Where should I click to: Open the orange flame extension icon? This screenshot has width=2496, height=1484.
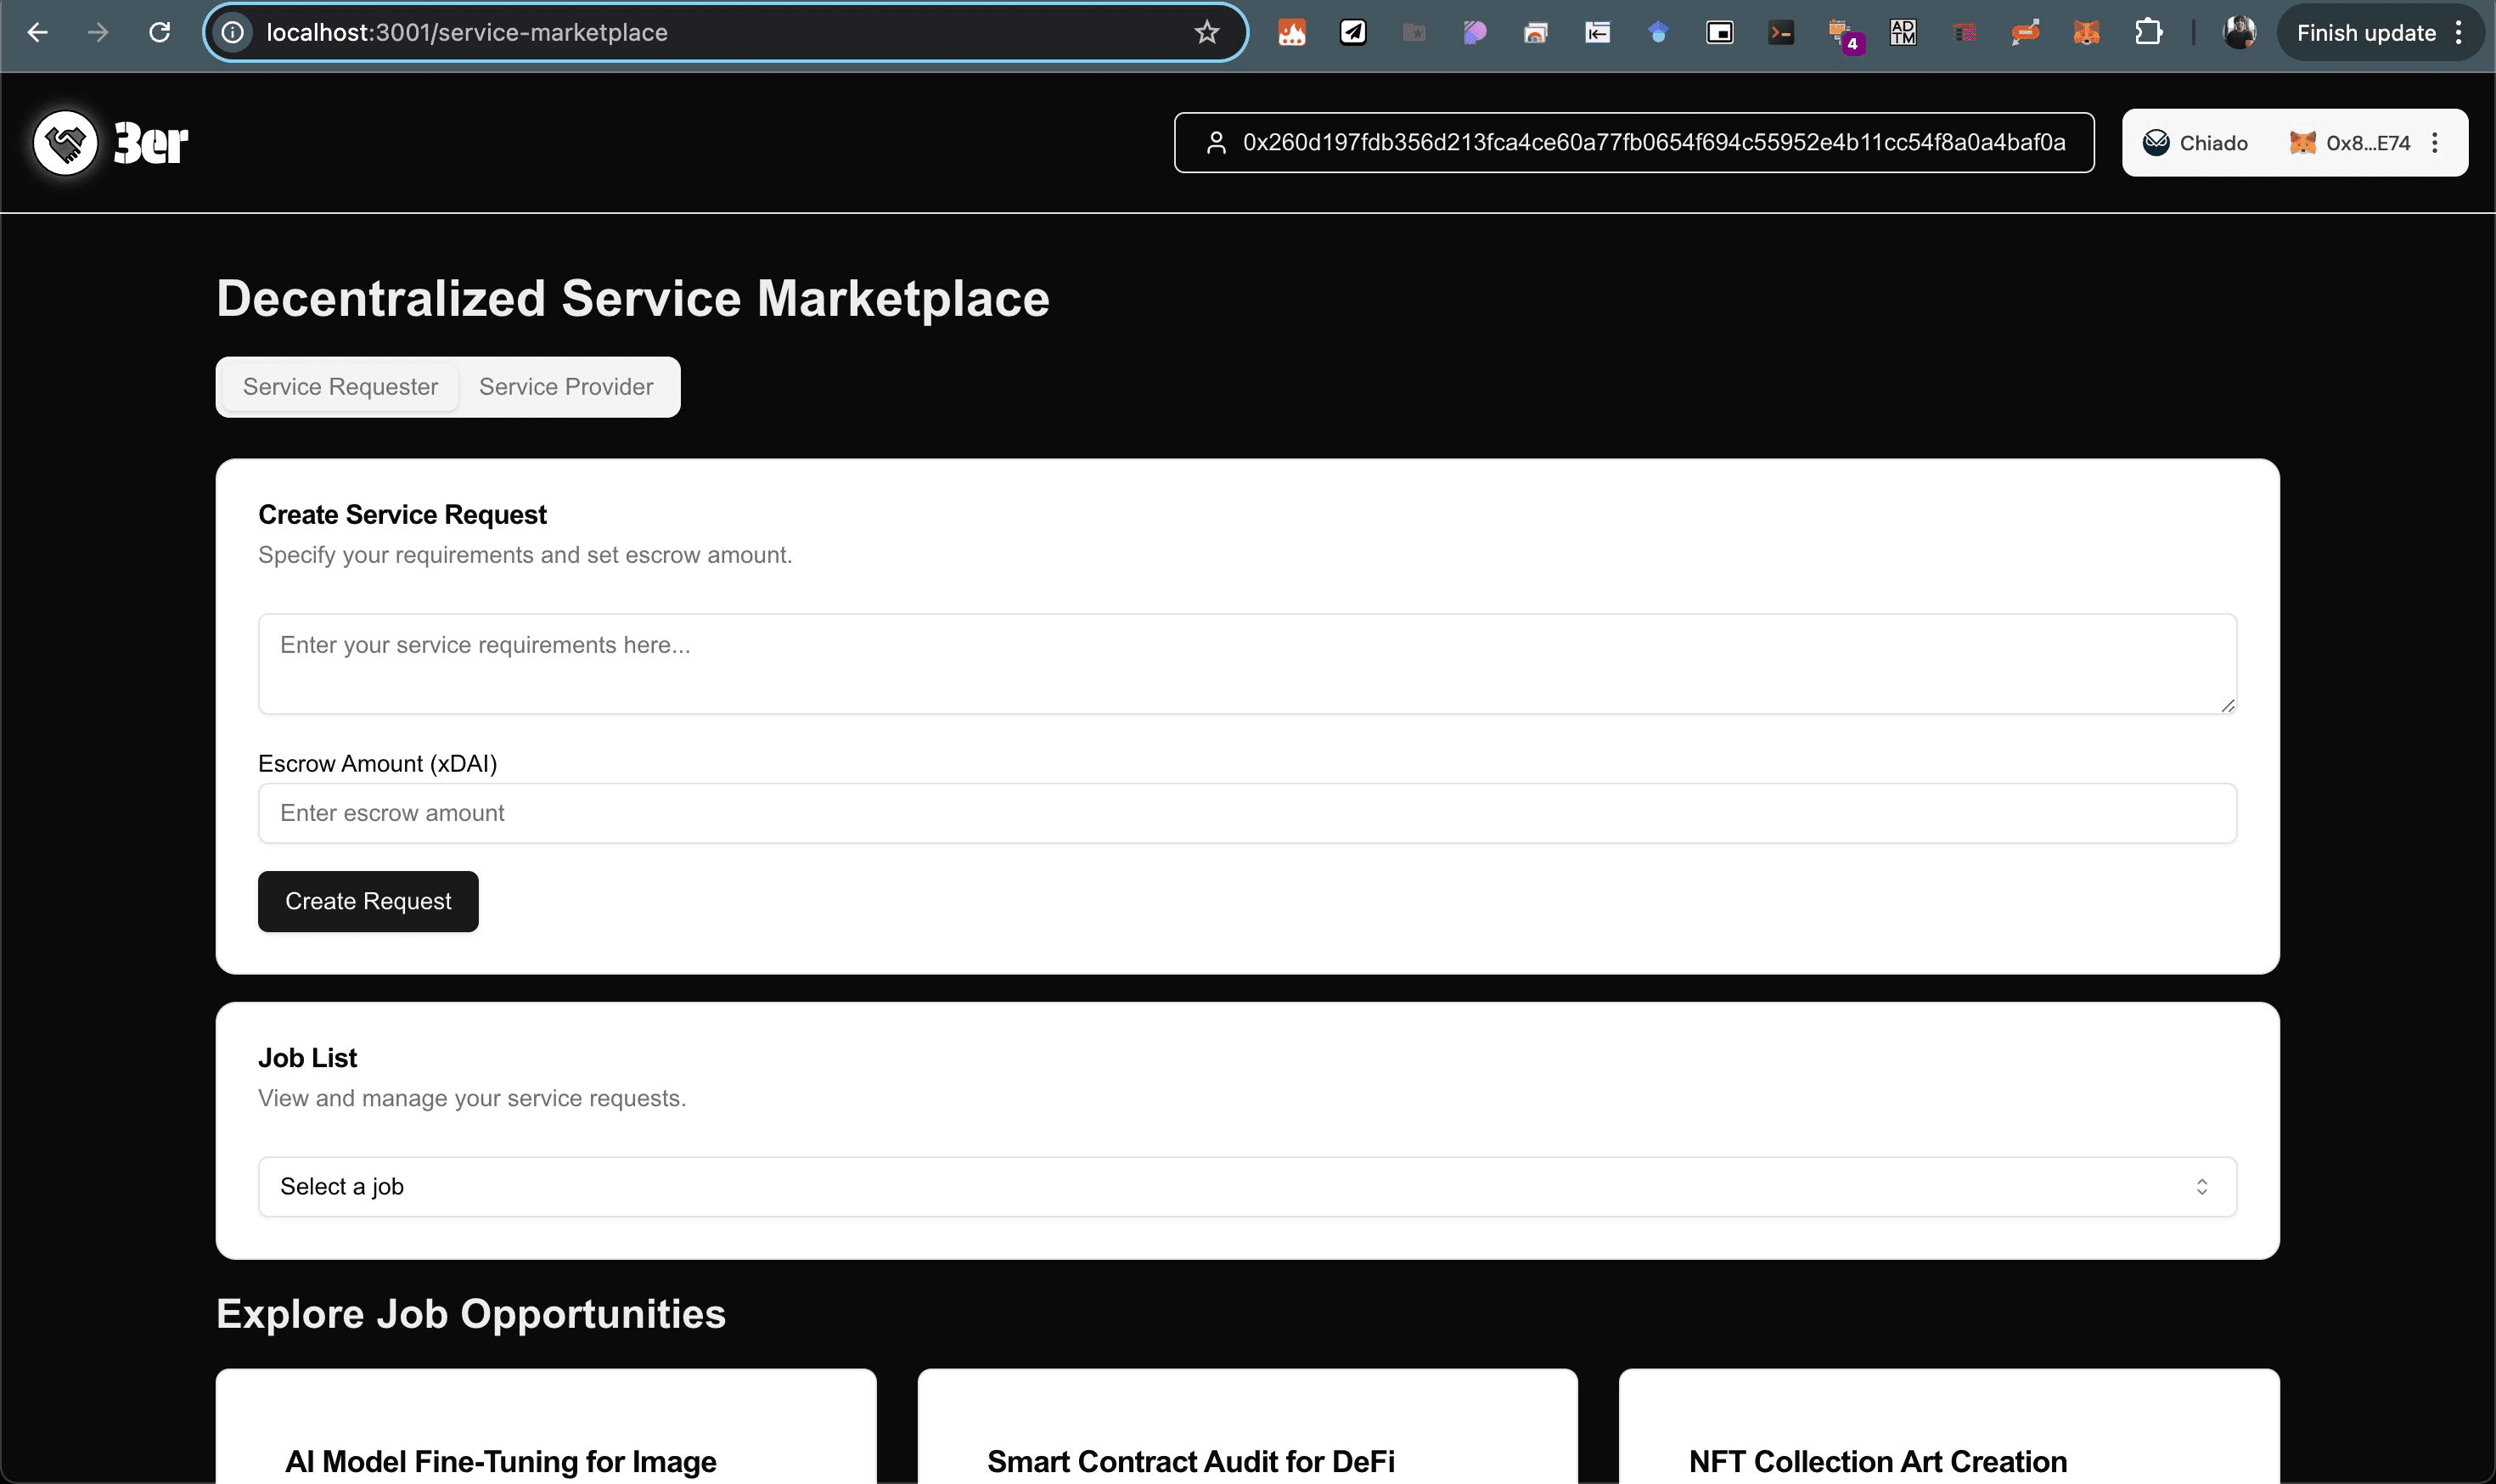(x=1292, y=32)
